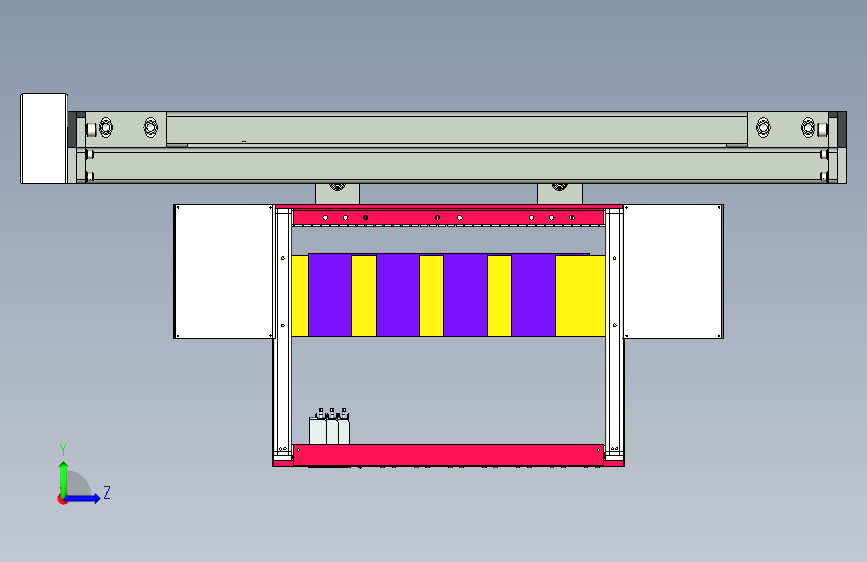Select the right carriage plate with two bolts
This screenshot has height=562, width=867.
(788, 129)
